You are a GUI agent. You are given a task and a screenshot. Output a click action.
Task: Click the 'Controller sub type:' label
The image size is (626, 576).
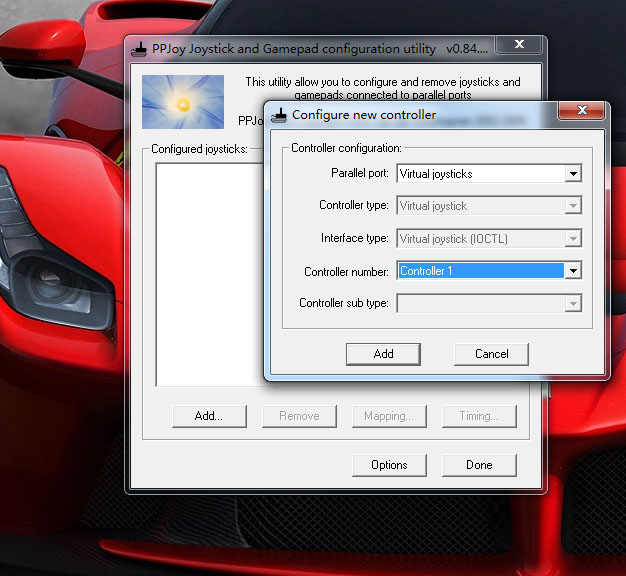(344, 303)
